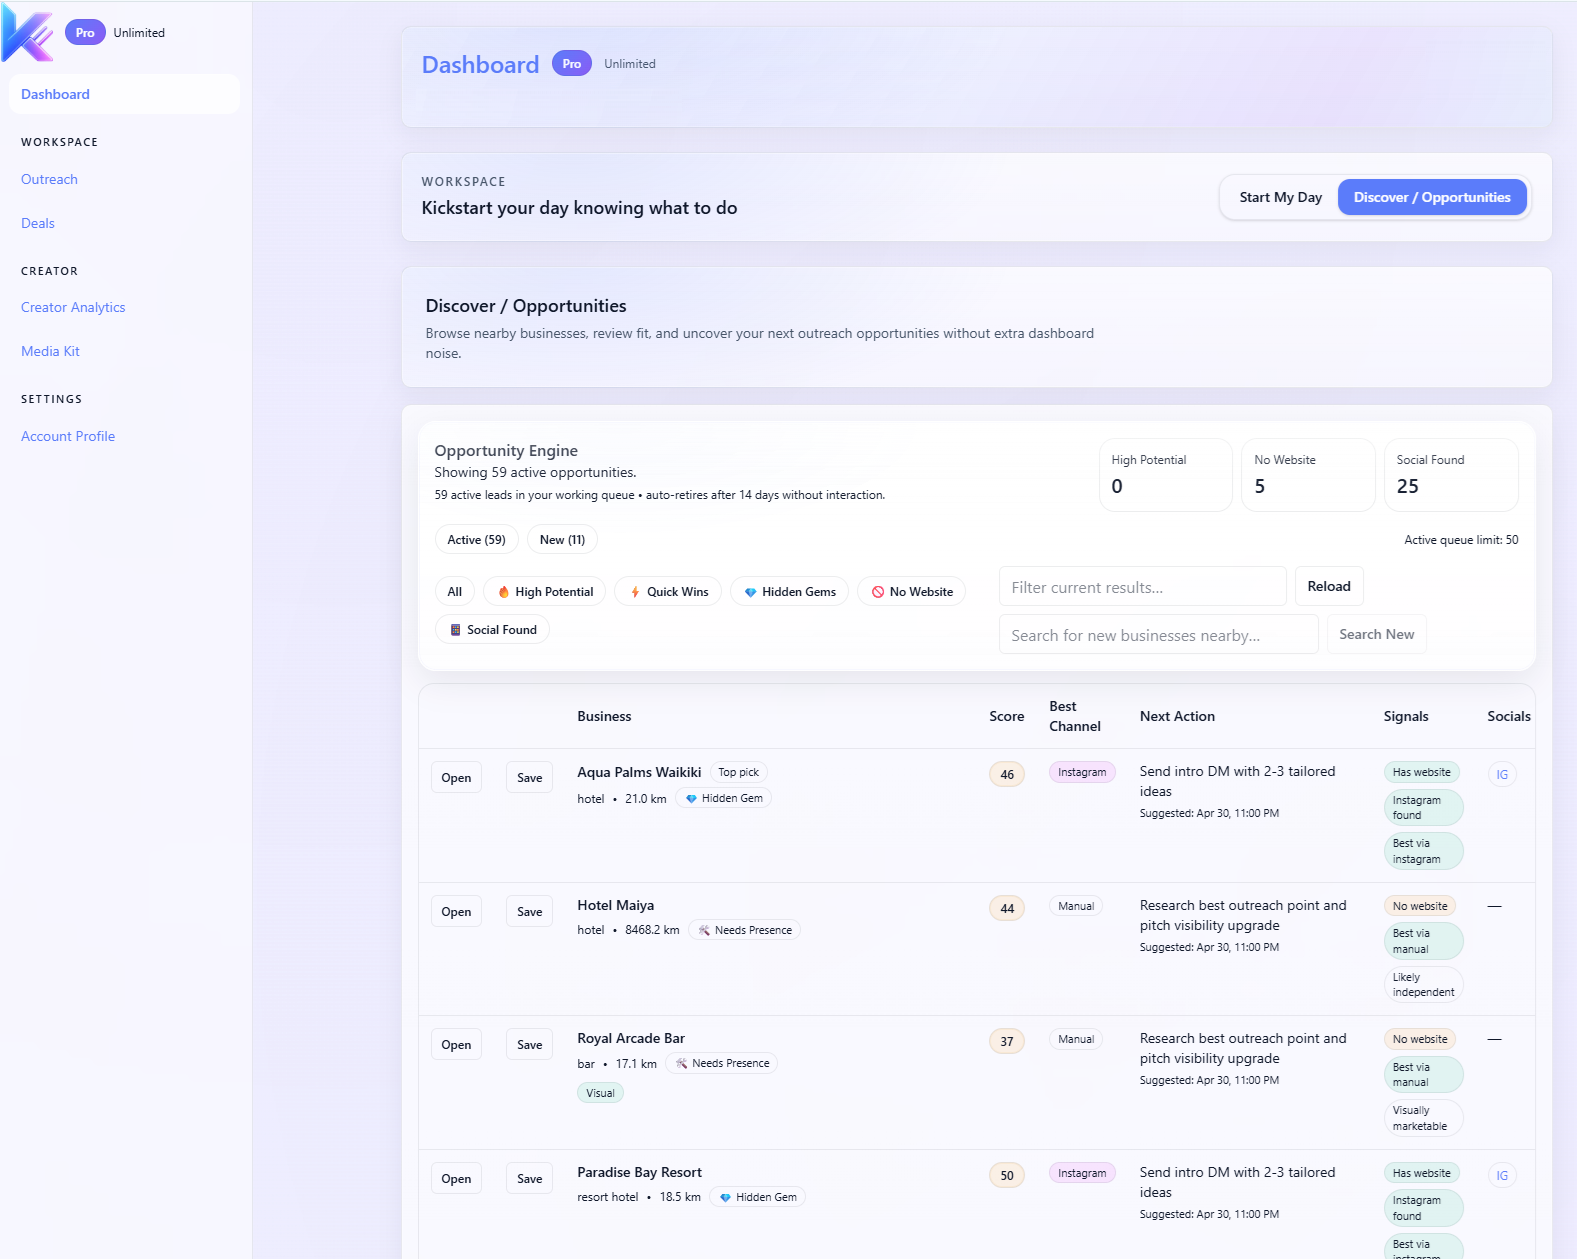Click the IG social icon for Paradise Bay Resort
The height and width of the screenshot is (1259, 1577).
tap(1502, 1176)
